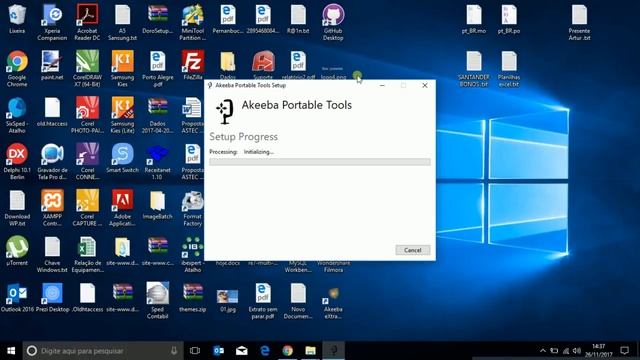Screen dimensions: 640x360
Task: Open File Explorer from taskbar
Action: pos(311,351)
